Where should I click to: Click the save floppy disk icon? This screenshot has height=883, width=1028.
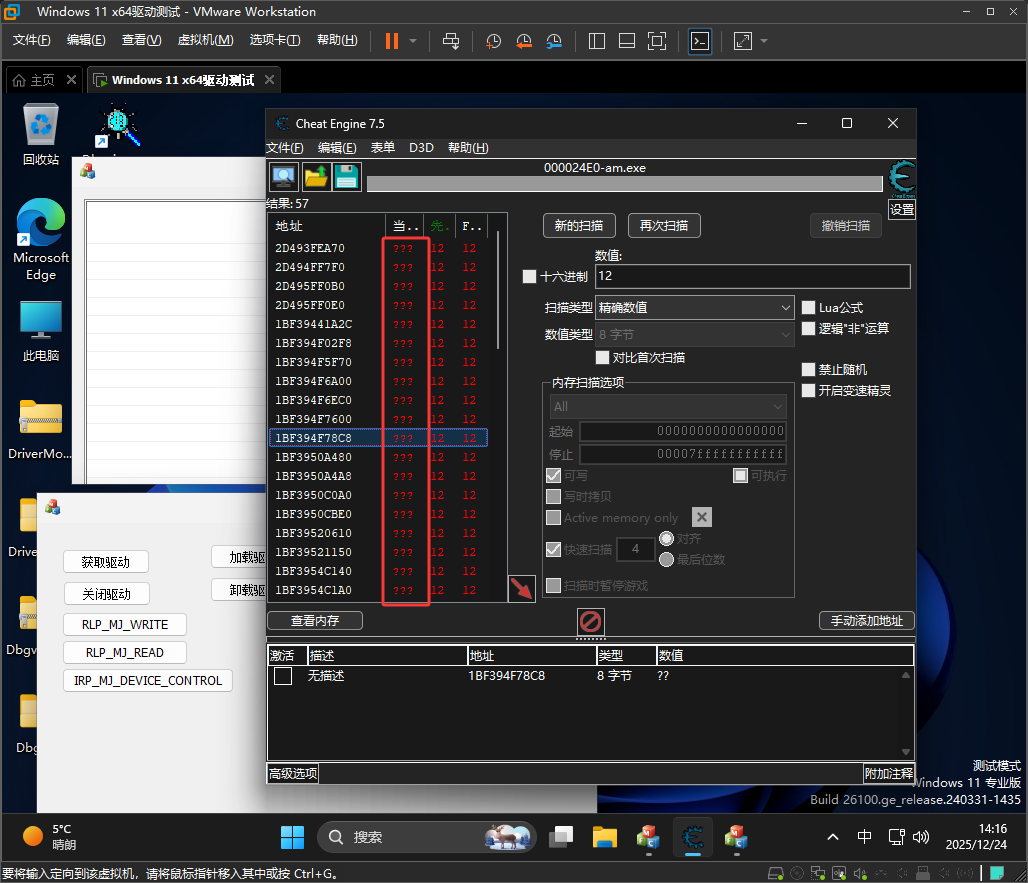click(347, 176)
